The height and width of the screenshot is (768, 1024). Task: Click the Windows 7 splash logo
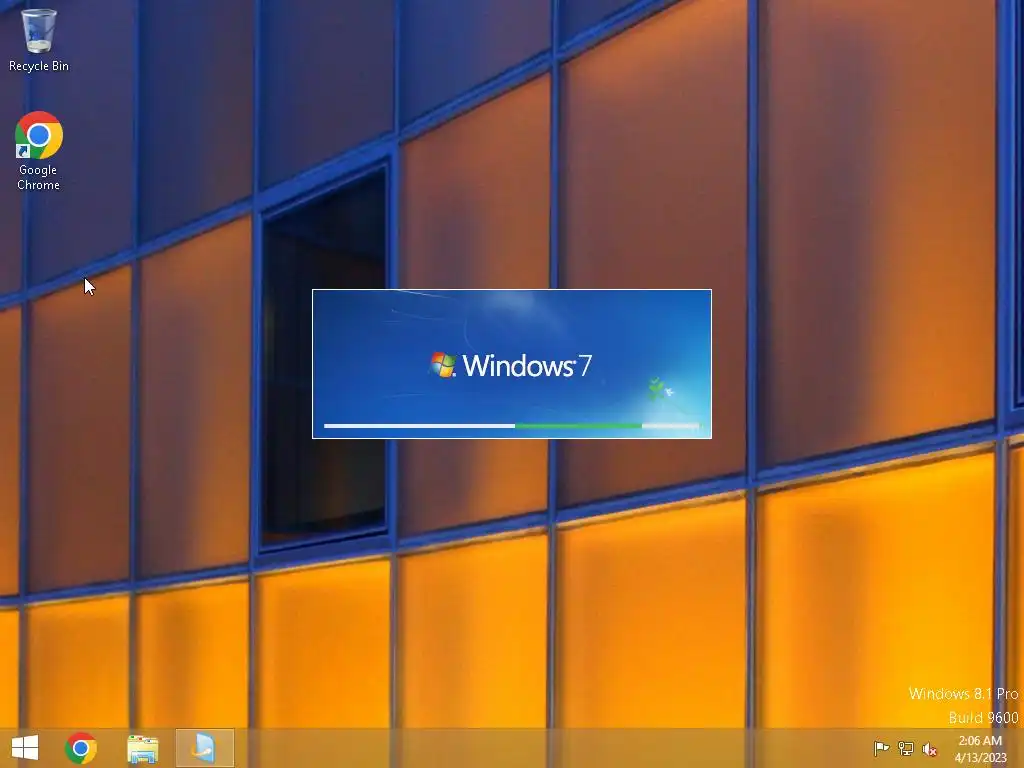(x=510, y=365)
